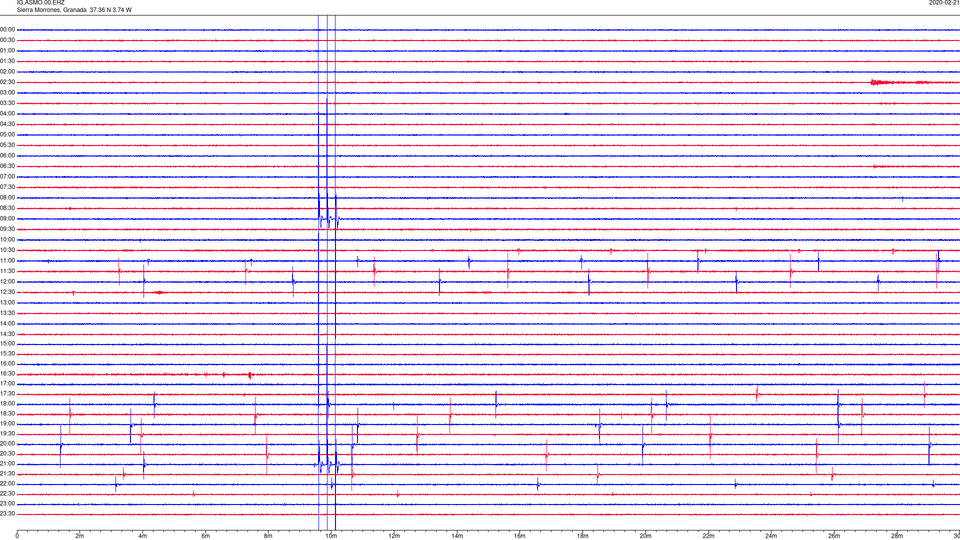Click the 22:00 row label

click(8, 483)
